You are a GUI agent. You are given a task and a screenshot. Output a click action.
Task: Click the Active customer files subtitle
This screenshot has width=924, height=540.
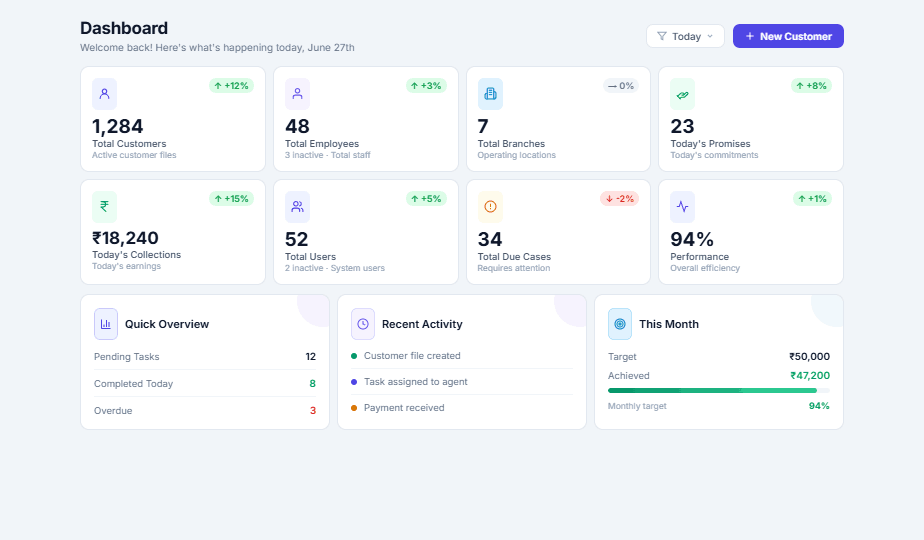click(134, 155)
